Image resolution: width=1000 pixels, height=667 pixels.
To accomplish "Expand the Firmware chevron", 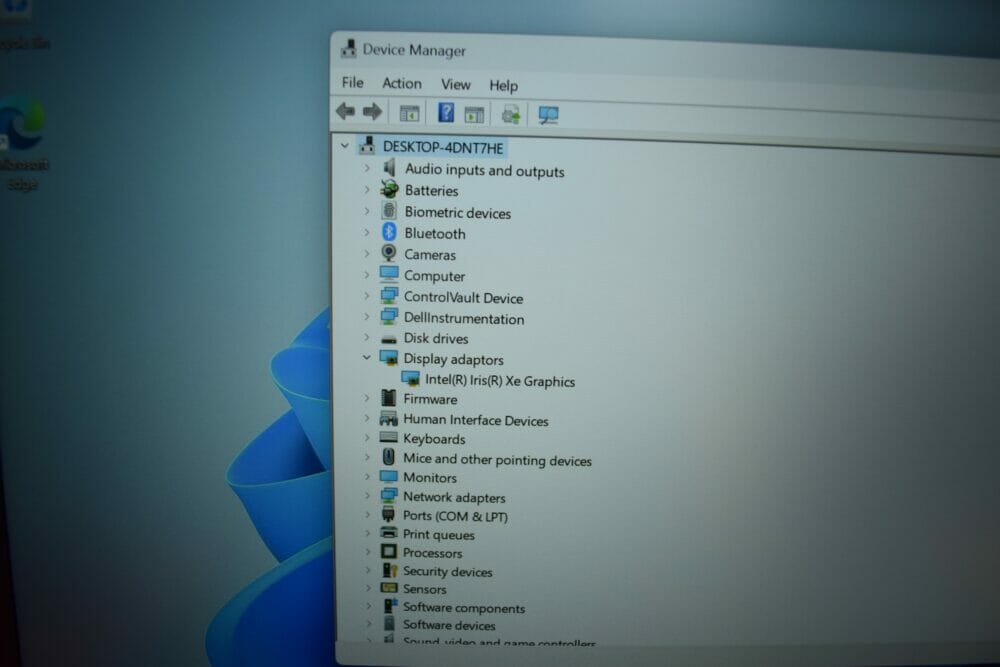I will [367, 398].
